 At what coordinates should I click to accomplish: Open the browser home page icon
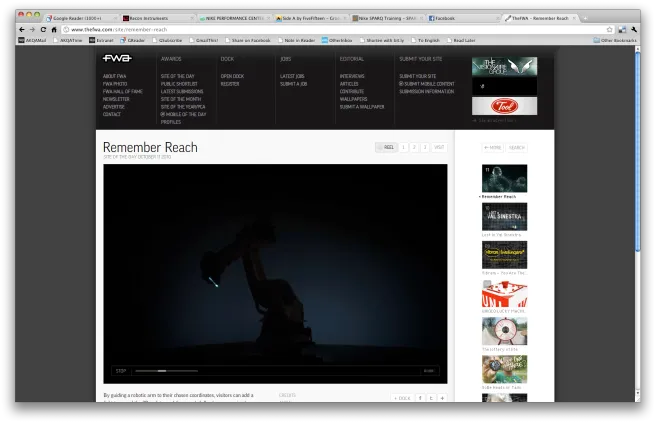[54, 30]
